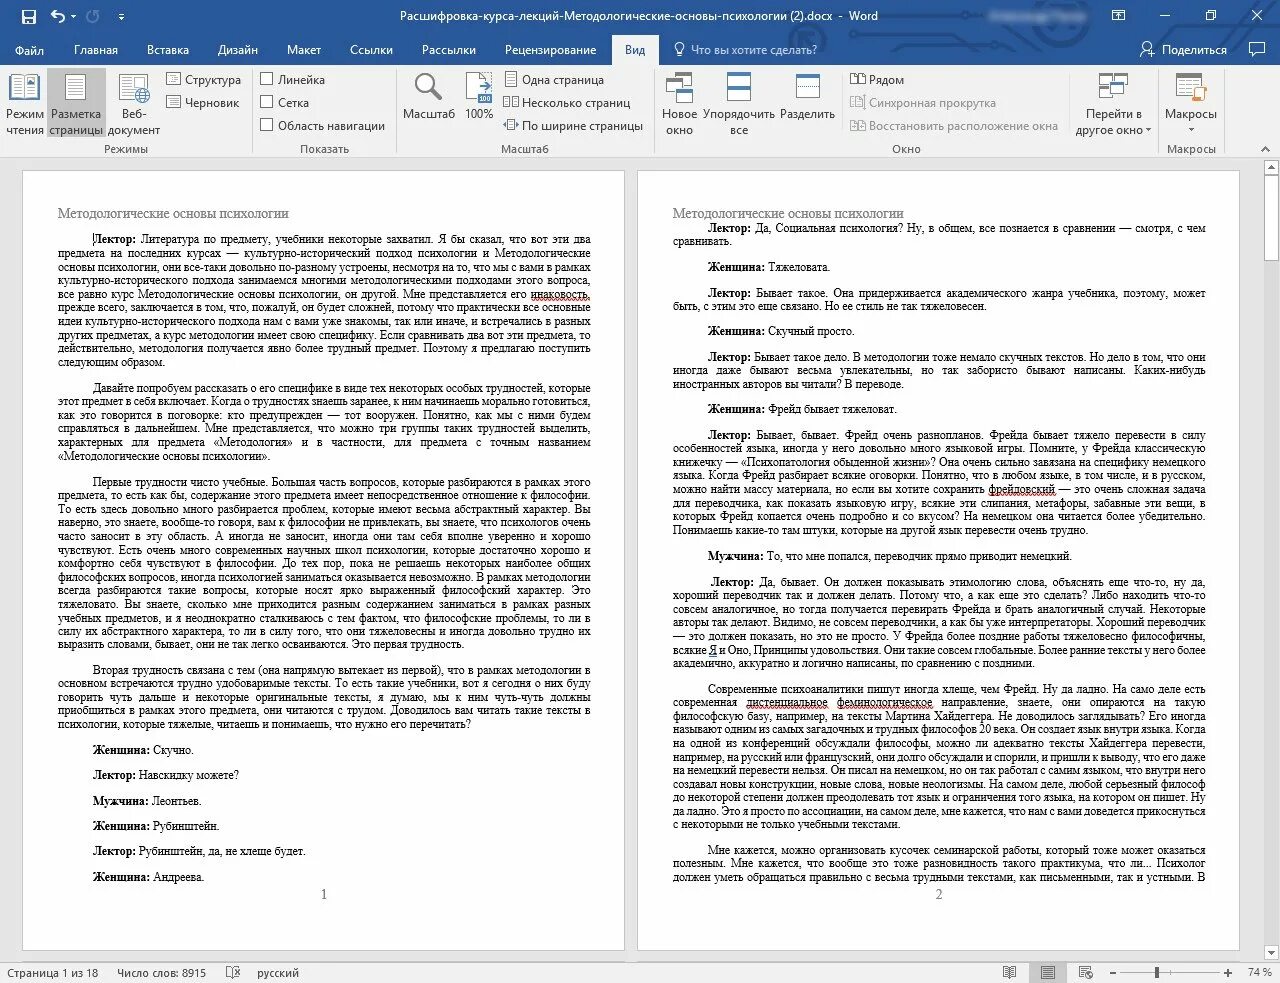Open Ribbon Display Options in title bar
The height and width of the screenshot is (983, 1280).
[x=1117, y=16]
